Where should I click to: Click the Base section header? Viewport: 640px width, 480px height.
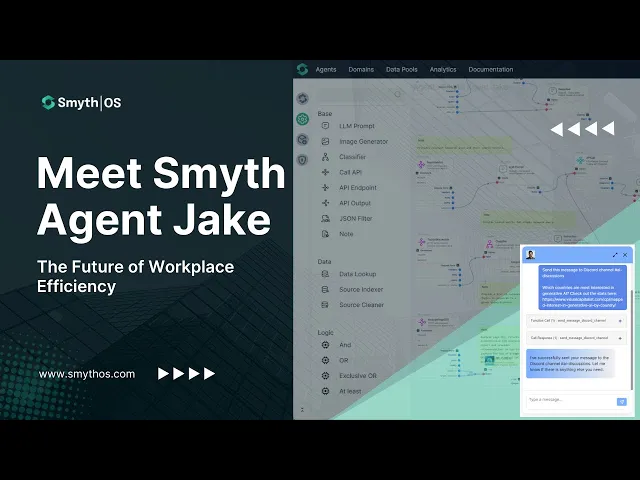pos(325,113)
